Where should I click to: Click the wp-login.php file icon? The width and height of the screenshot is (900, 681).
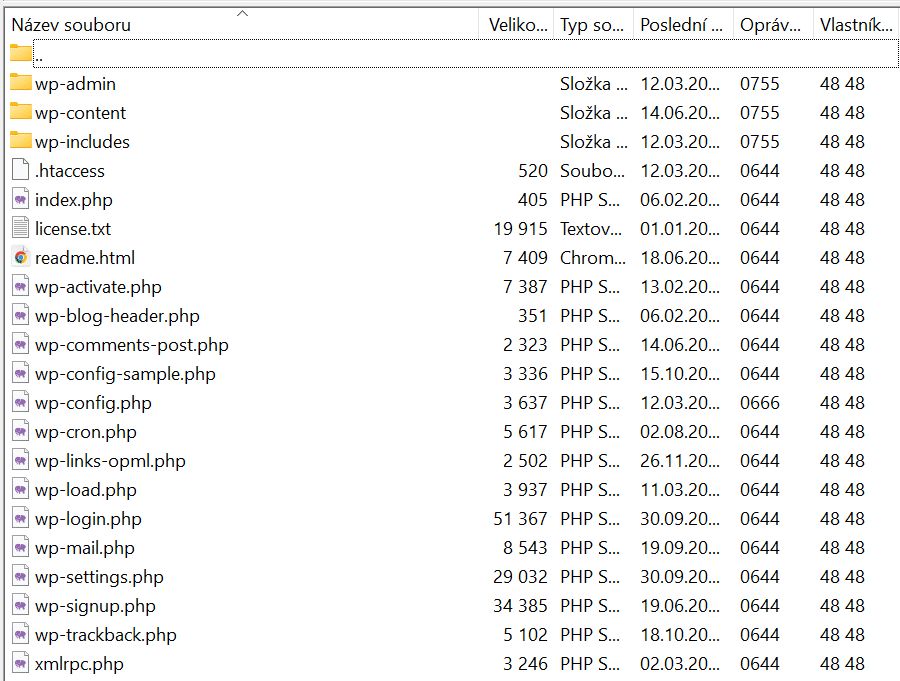21,518
